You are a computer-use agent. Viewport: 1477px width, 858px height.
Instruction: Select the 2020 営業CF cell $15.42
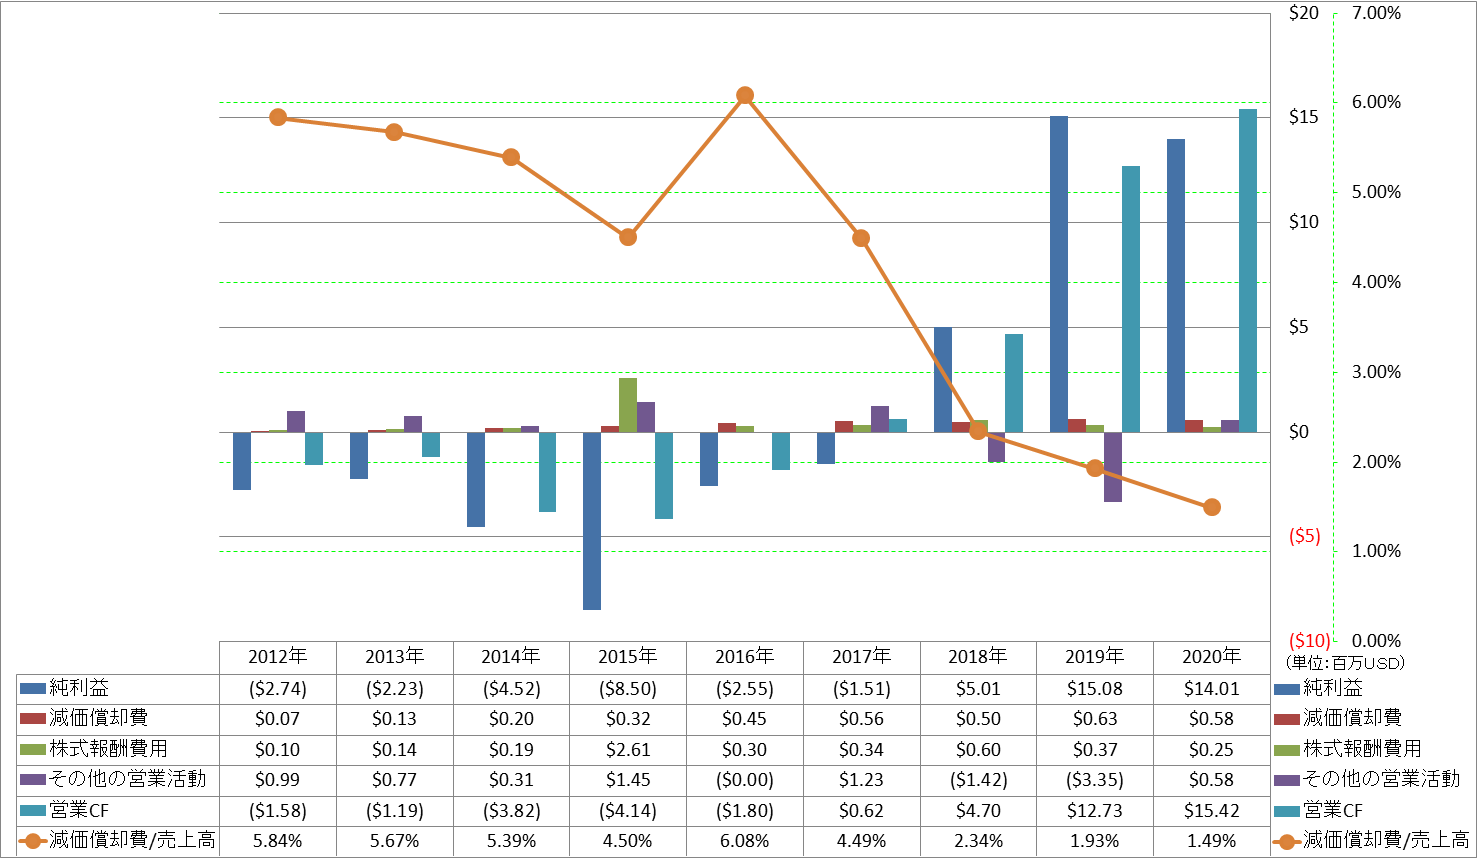click(x=1212, y=811)
